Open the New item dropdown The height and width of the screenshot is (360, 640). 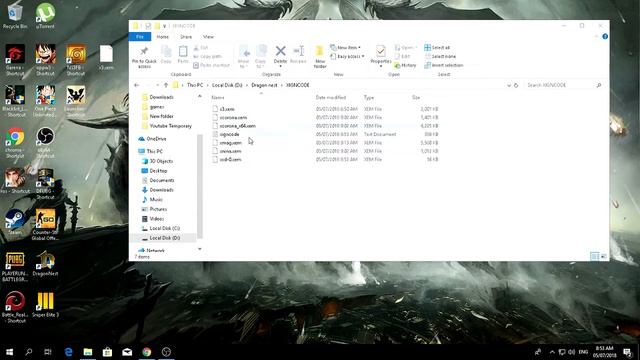point(345,48)
